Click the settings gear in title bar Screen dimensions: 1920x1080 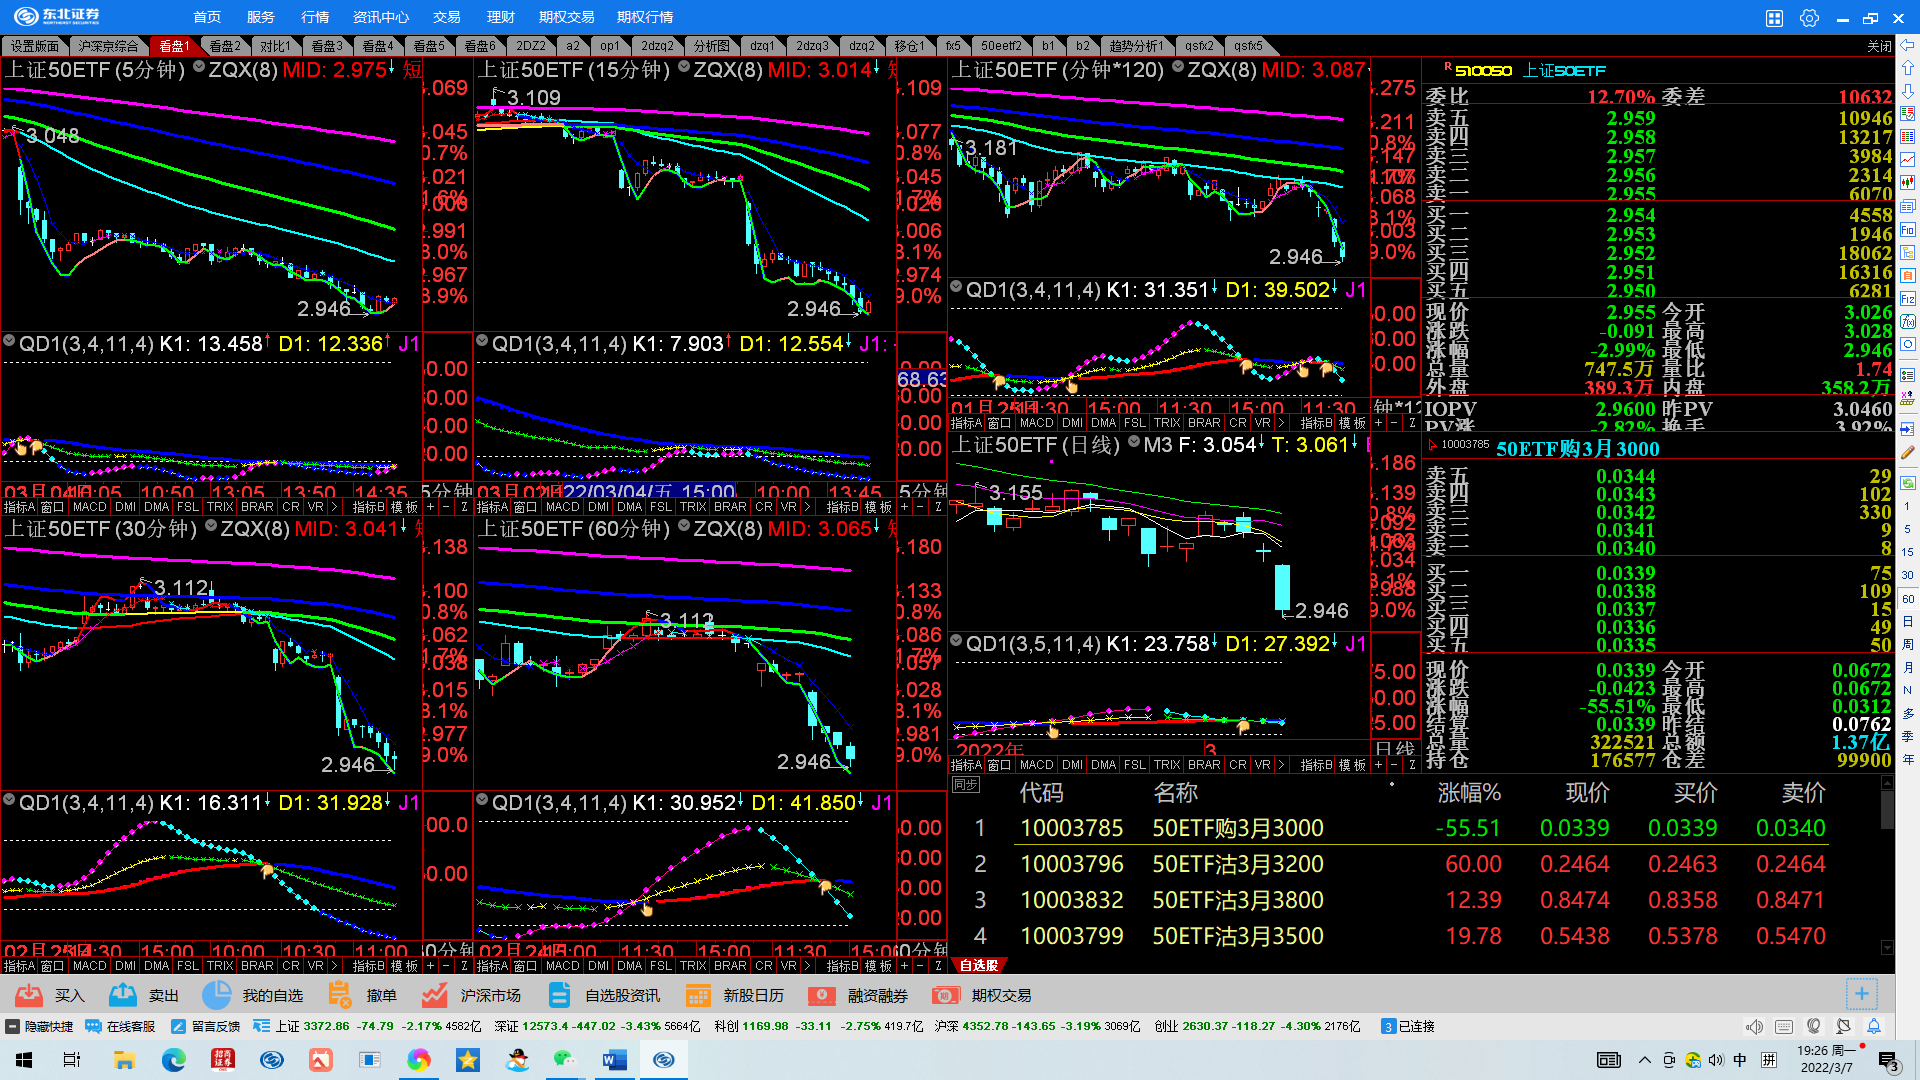coord(1809,18)
